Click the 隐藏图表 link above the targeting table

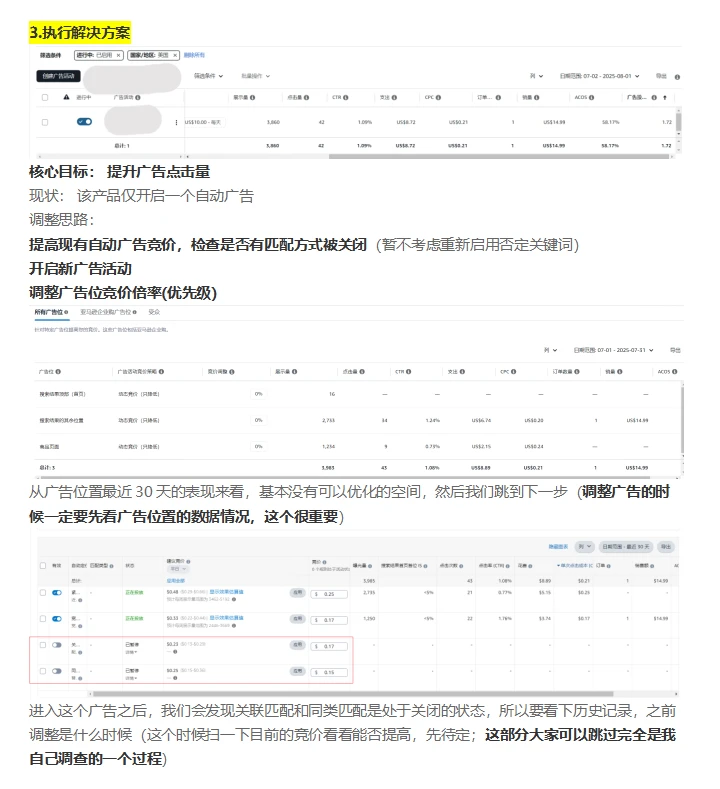coord(558,547)
